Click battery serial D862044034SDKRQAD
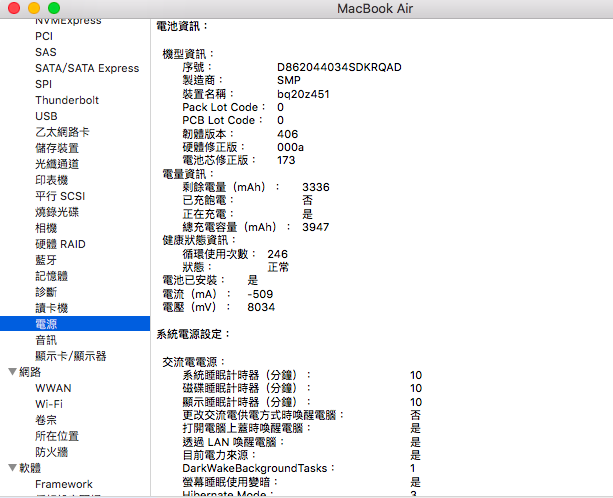Screen dimensions: 613x498 click(339, 67)
